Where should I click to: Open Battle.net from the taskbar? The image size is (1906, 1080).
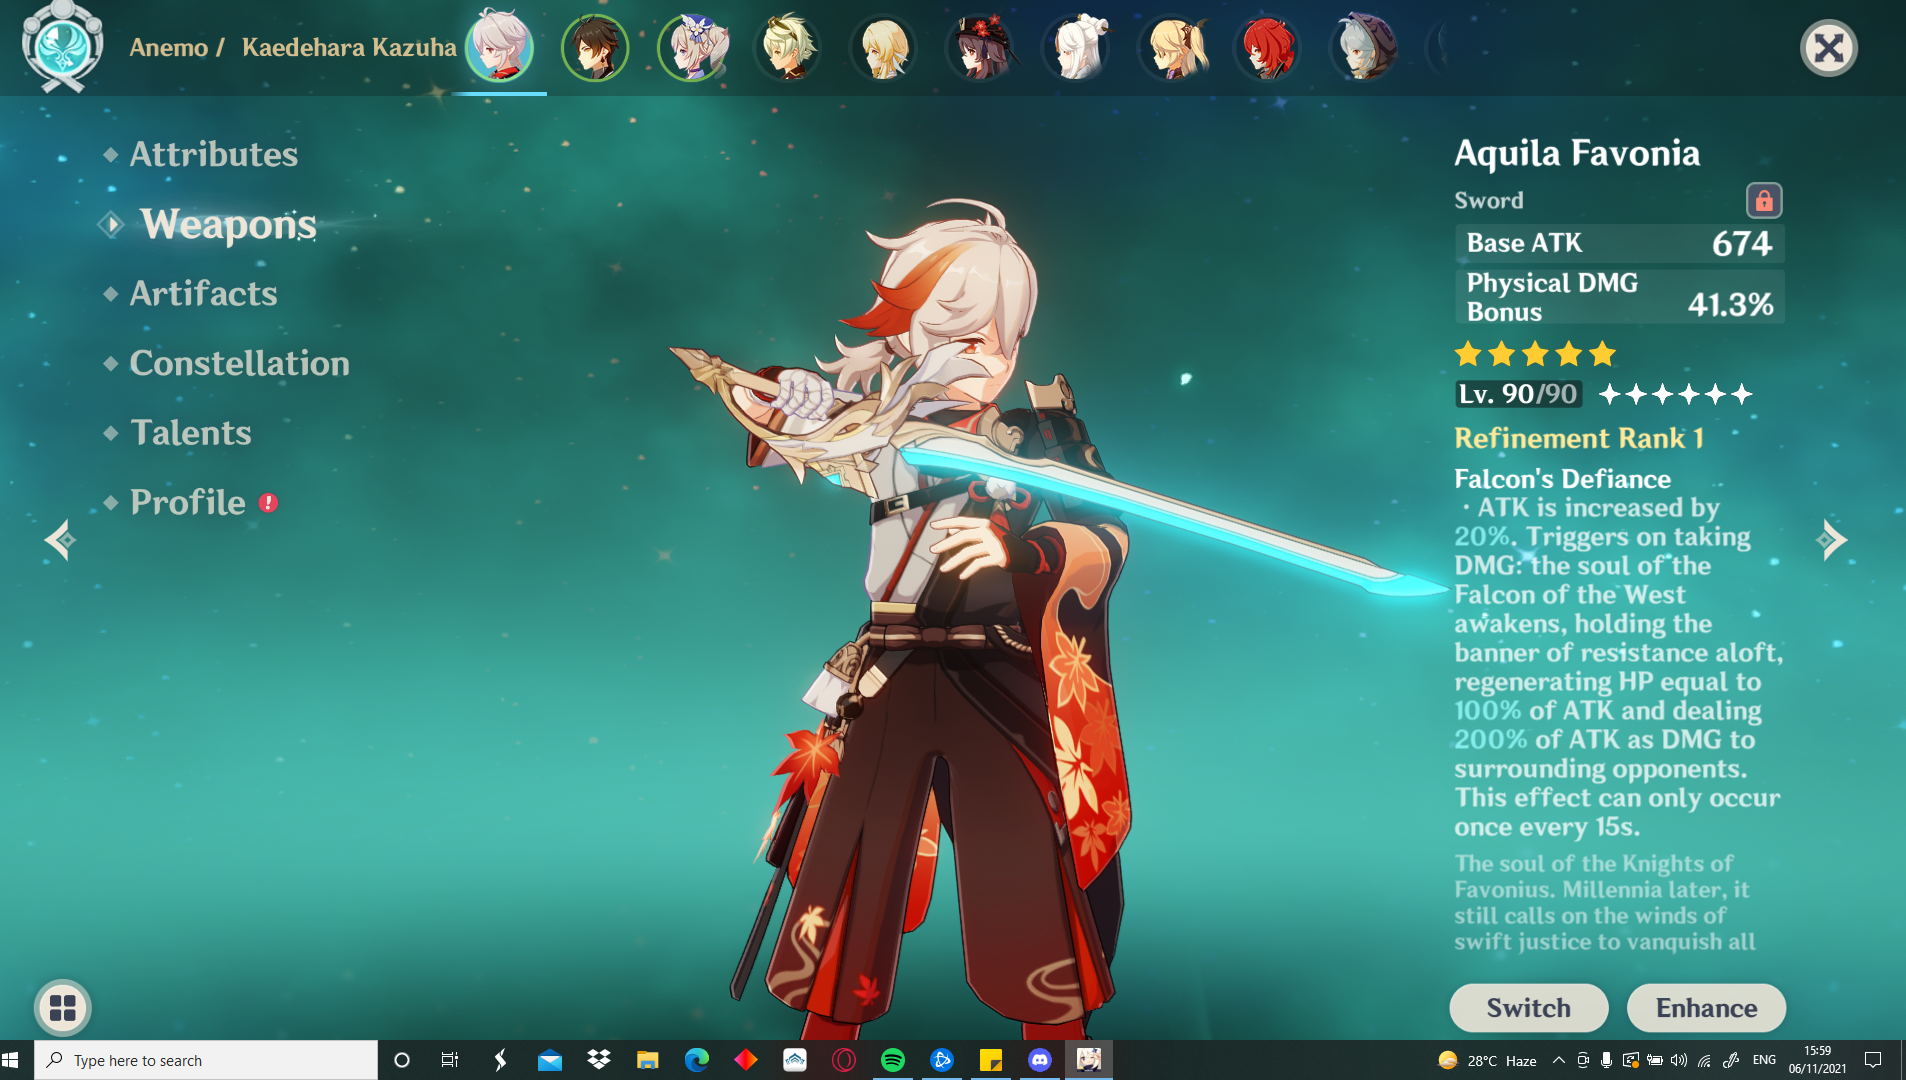941,1060
